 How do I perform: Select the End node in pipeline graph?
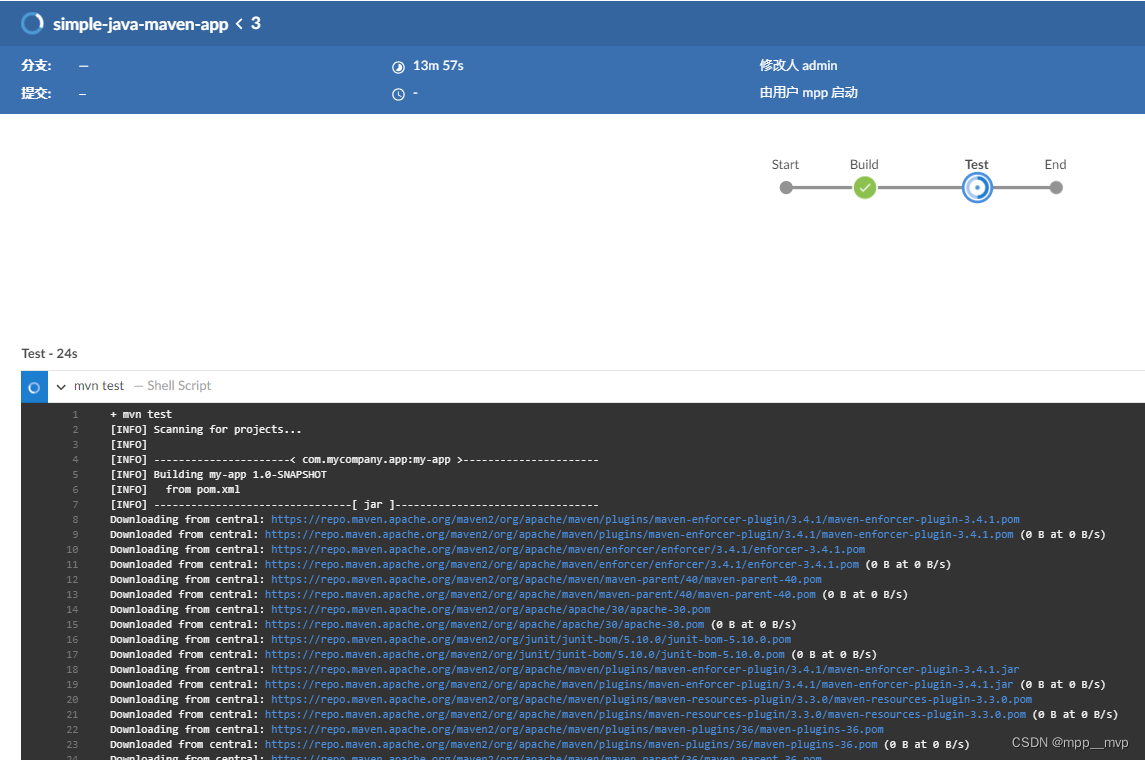point(1056,188)
